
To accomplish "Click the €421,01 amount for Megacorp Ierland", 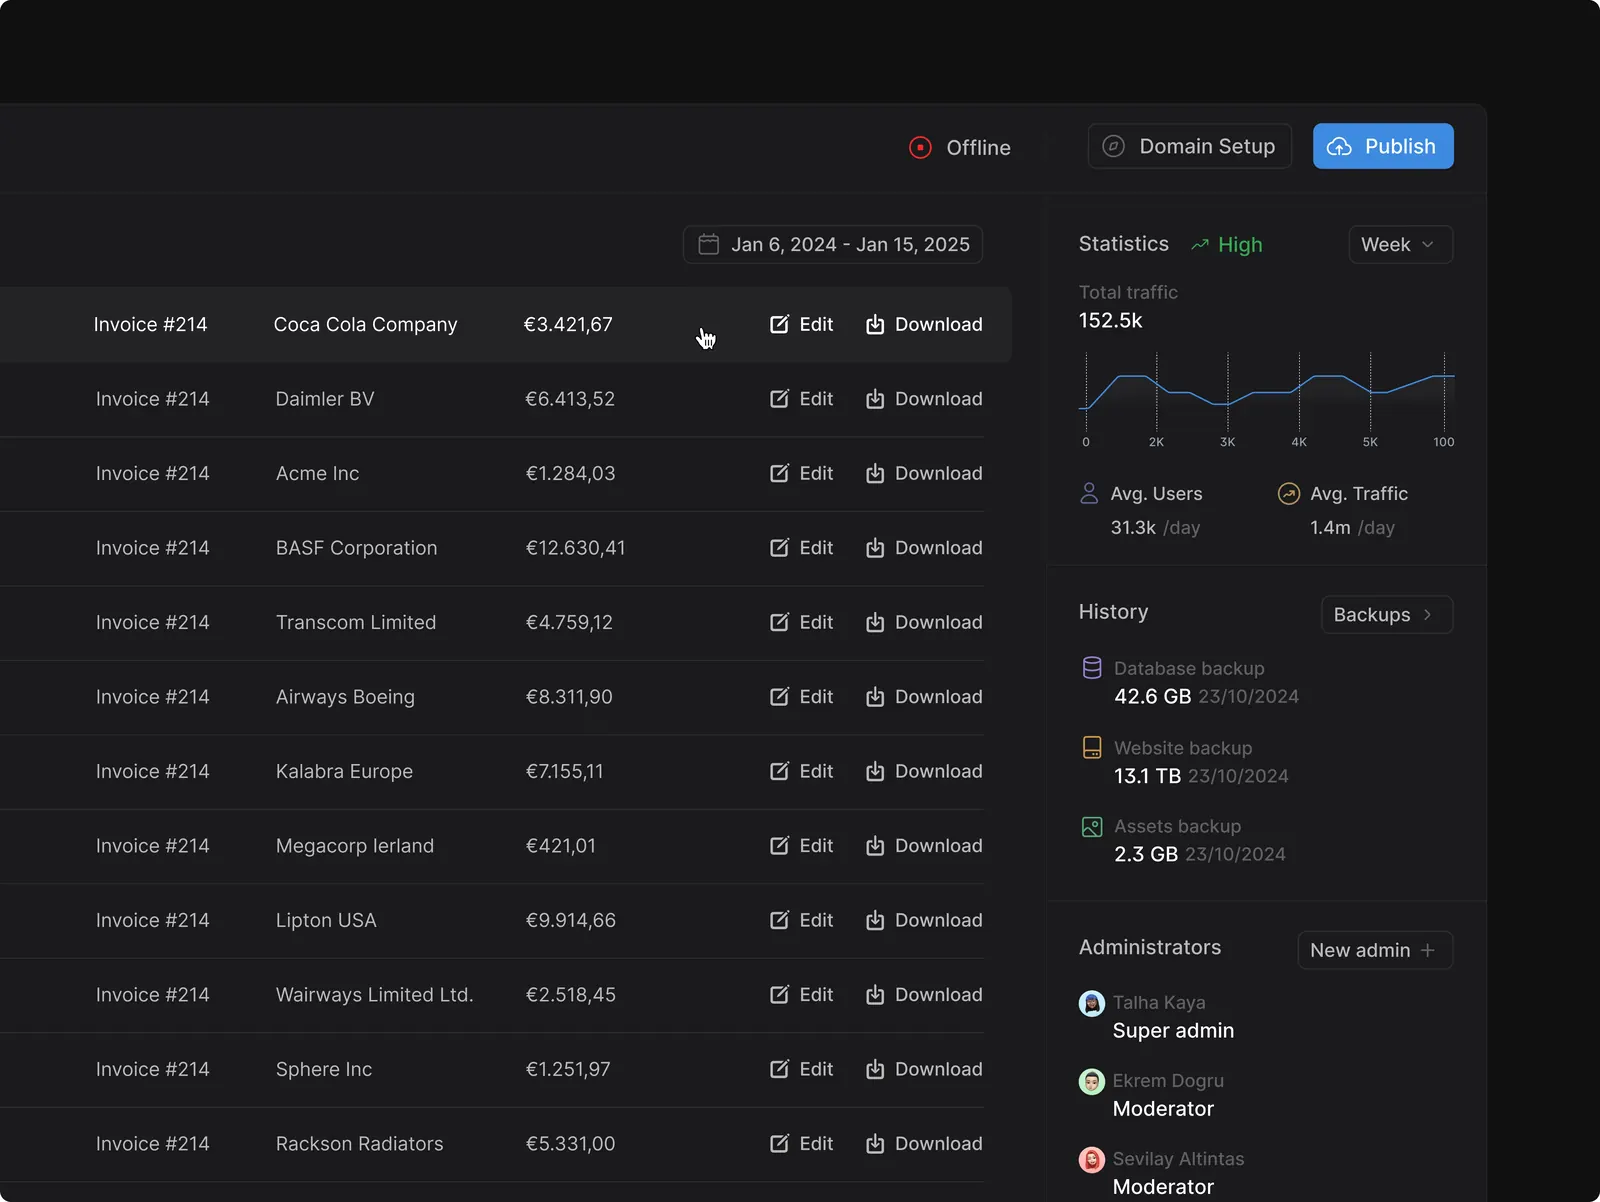I will tap(561, 846).
